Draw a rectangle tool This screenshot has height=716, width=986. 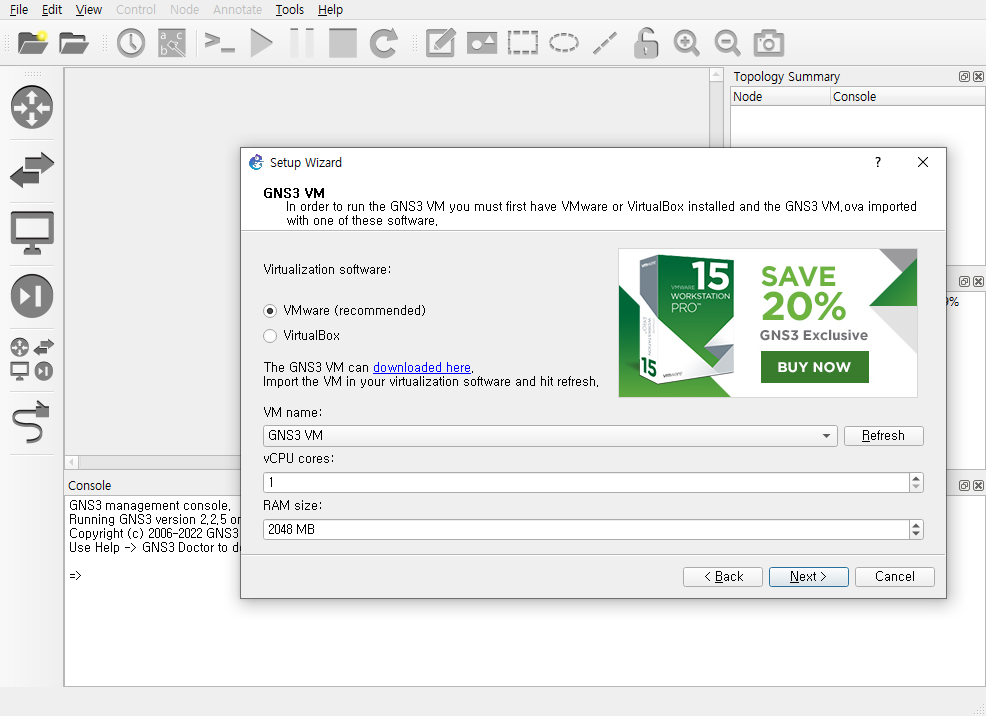tap(523, 43)
